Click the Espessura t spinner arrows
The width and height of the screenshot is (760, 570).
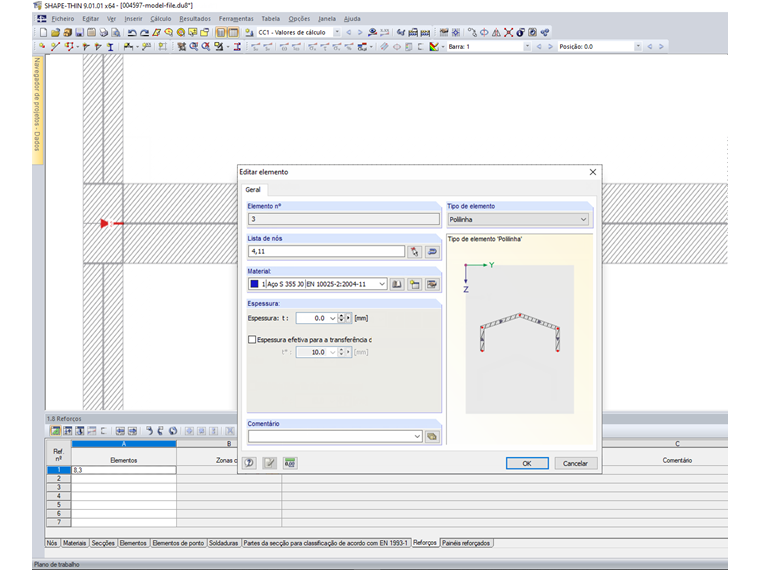click(x=341, y=318)
